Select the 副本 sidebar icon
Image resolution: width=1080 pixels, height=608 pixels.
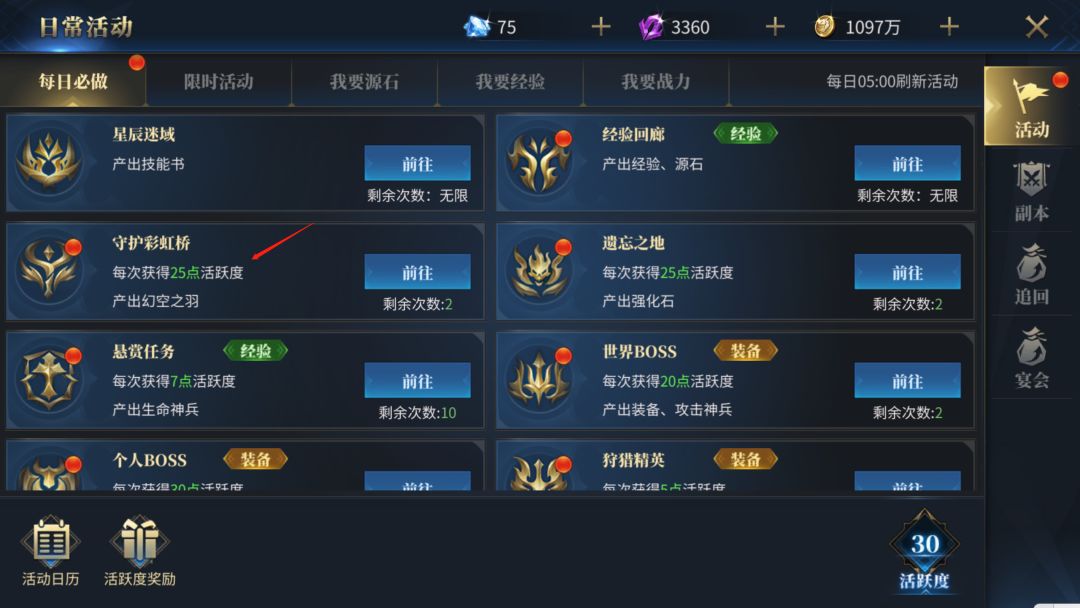[1031, 191]
